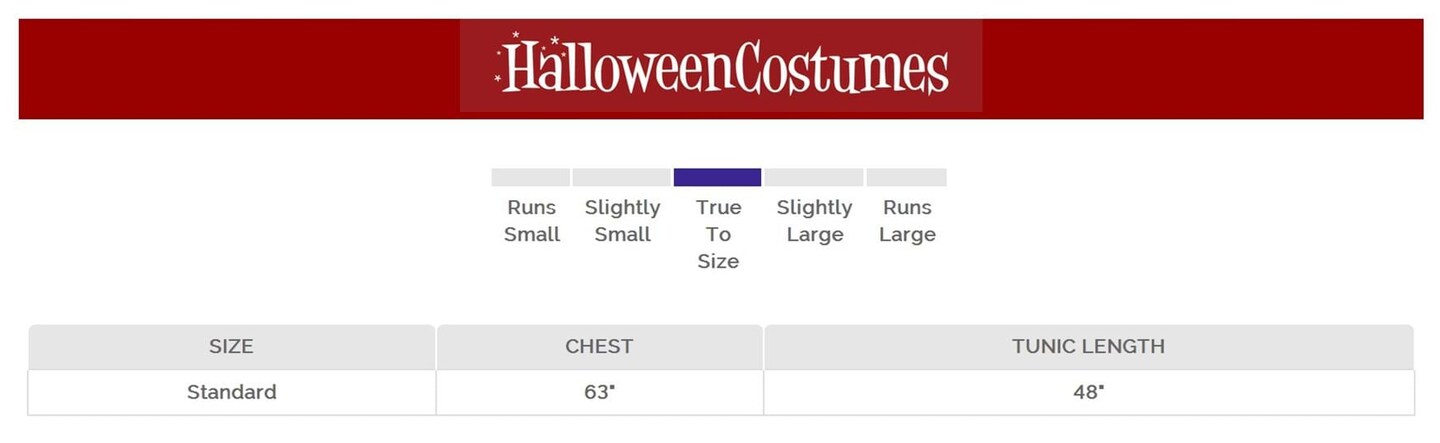Click the Runs Large text label
1440x443 pixels.
(x=907, y=221)
